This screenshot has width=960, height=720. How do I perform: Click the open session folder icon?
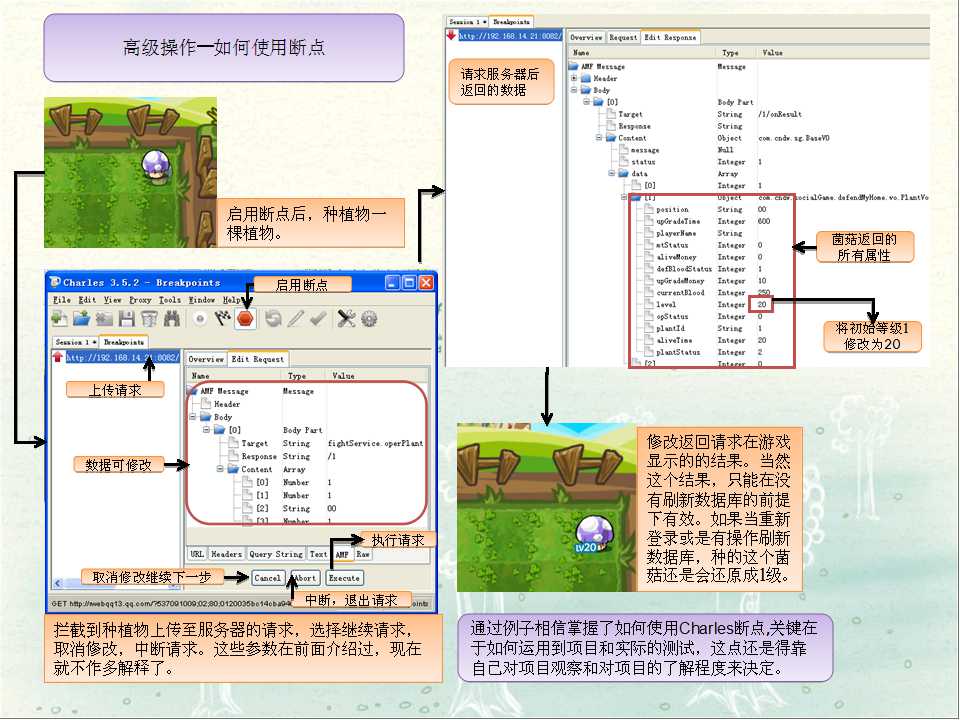point(81,319)
